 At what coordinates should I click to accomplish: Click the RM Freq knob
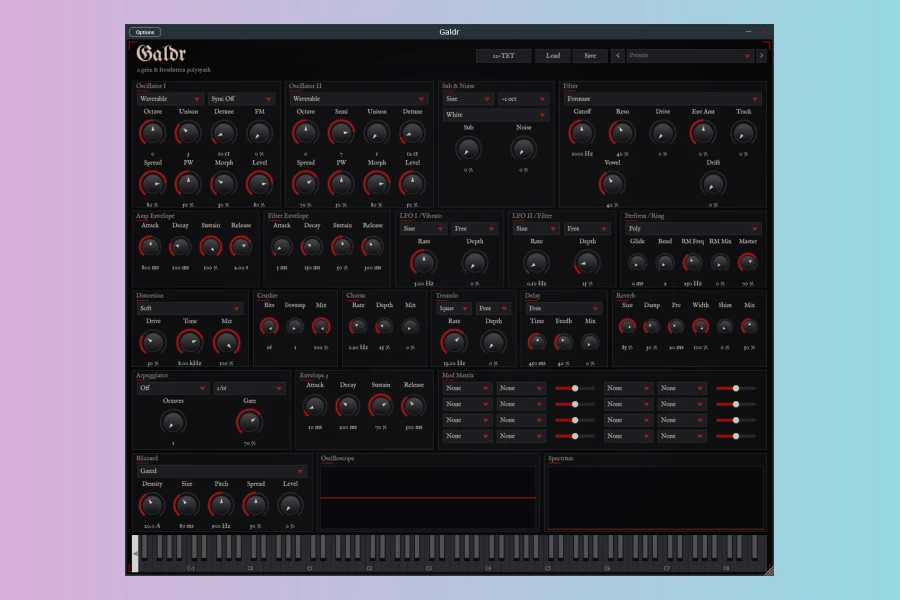(x=692, y=263)
